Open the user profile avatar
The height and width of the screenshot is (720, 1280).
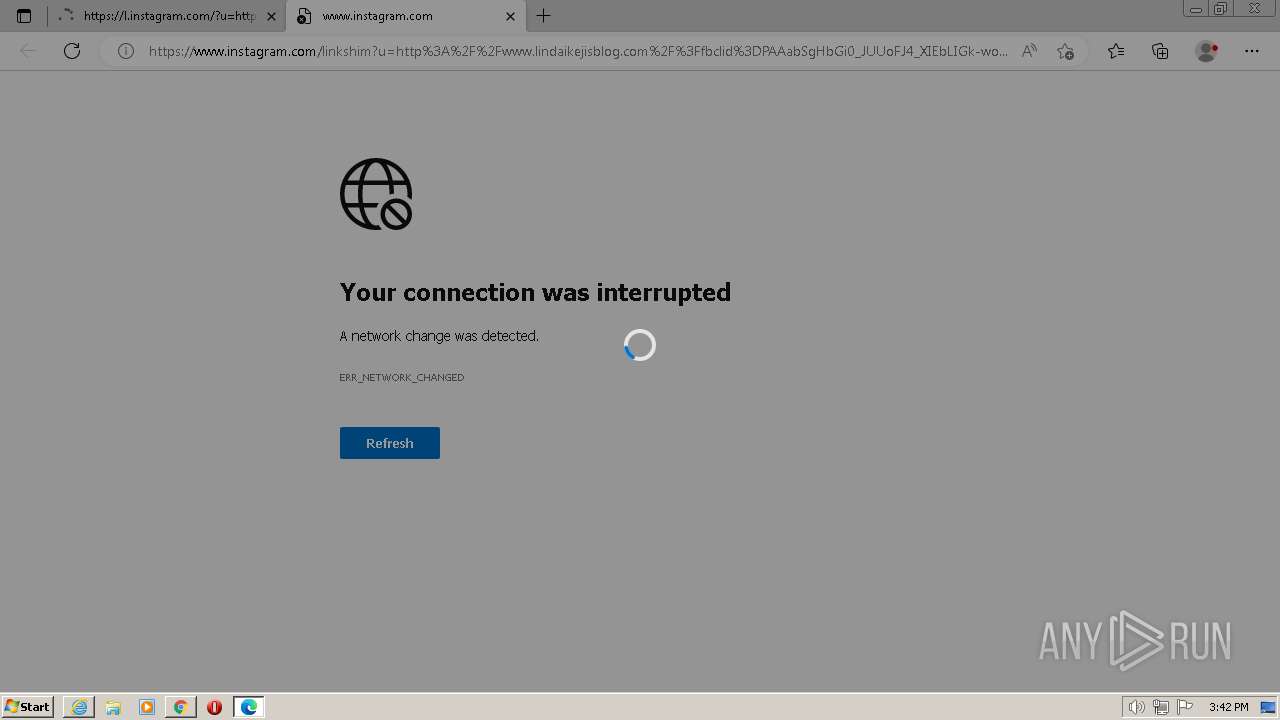click(1206, 51)
